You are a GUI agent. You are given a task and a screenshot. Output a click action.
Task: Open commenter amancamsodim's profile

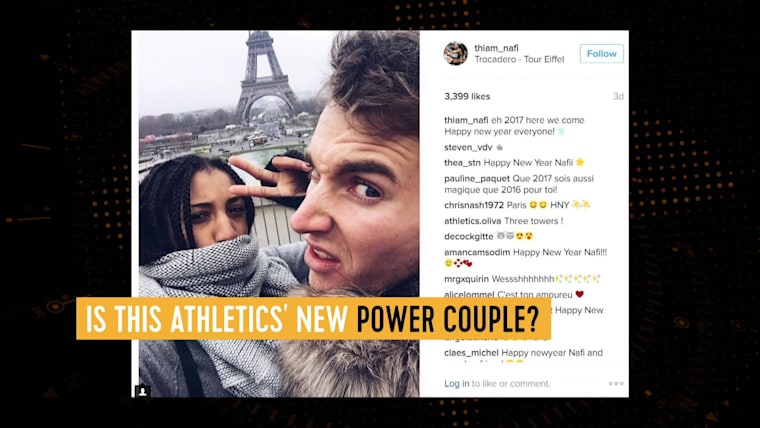tap(477, 252)
